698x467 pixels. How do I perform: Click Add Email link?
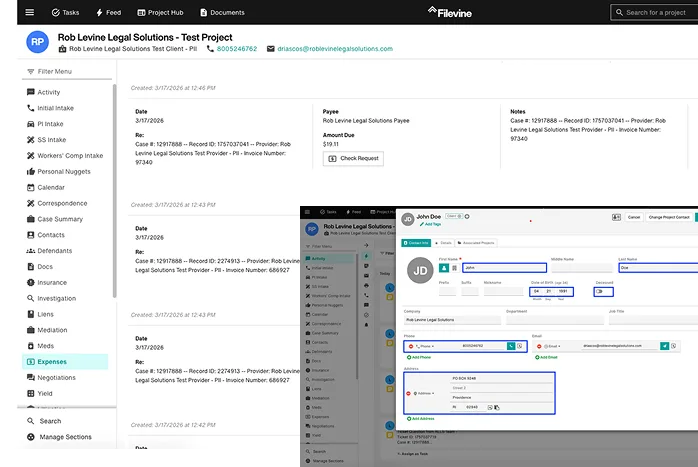tap(546, 357)
